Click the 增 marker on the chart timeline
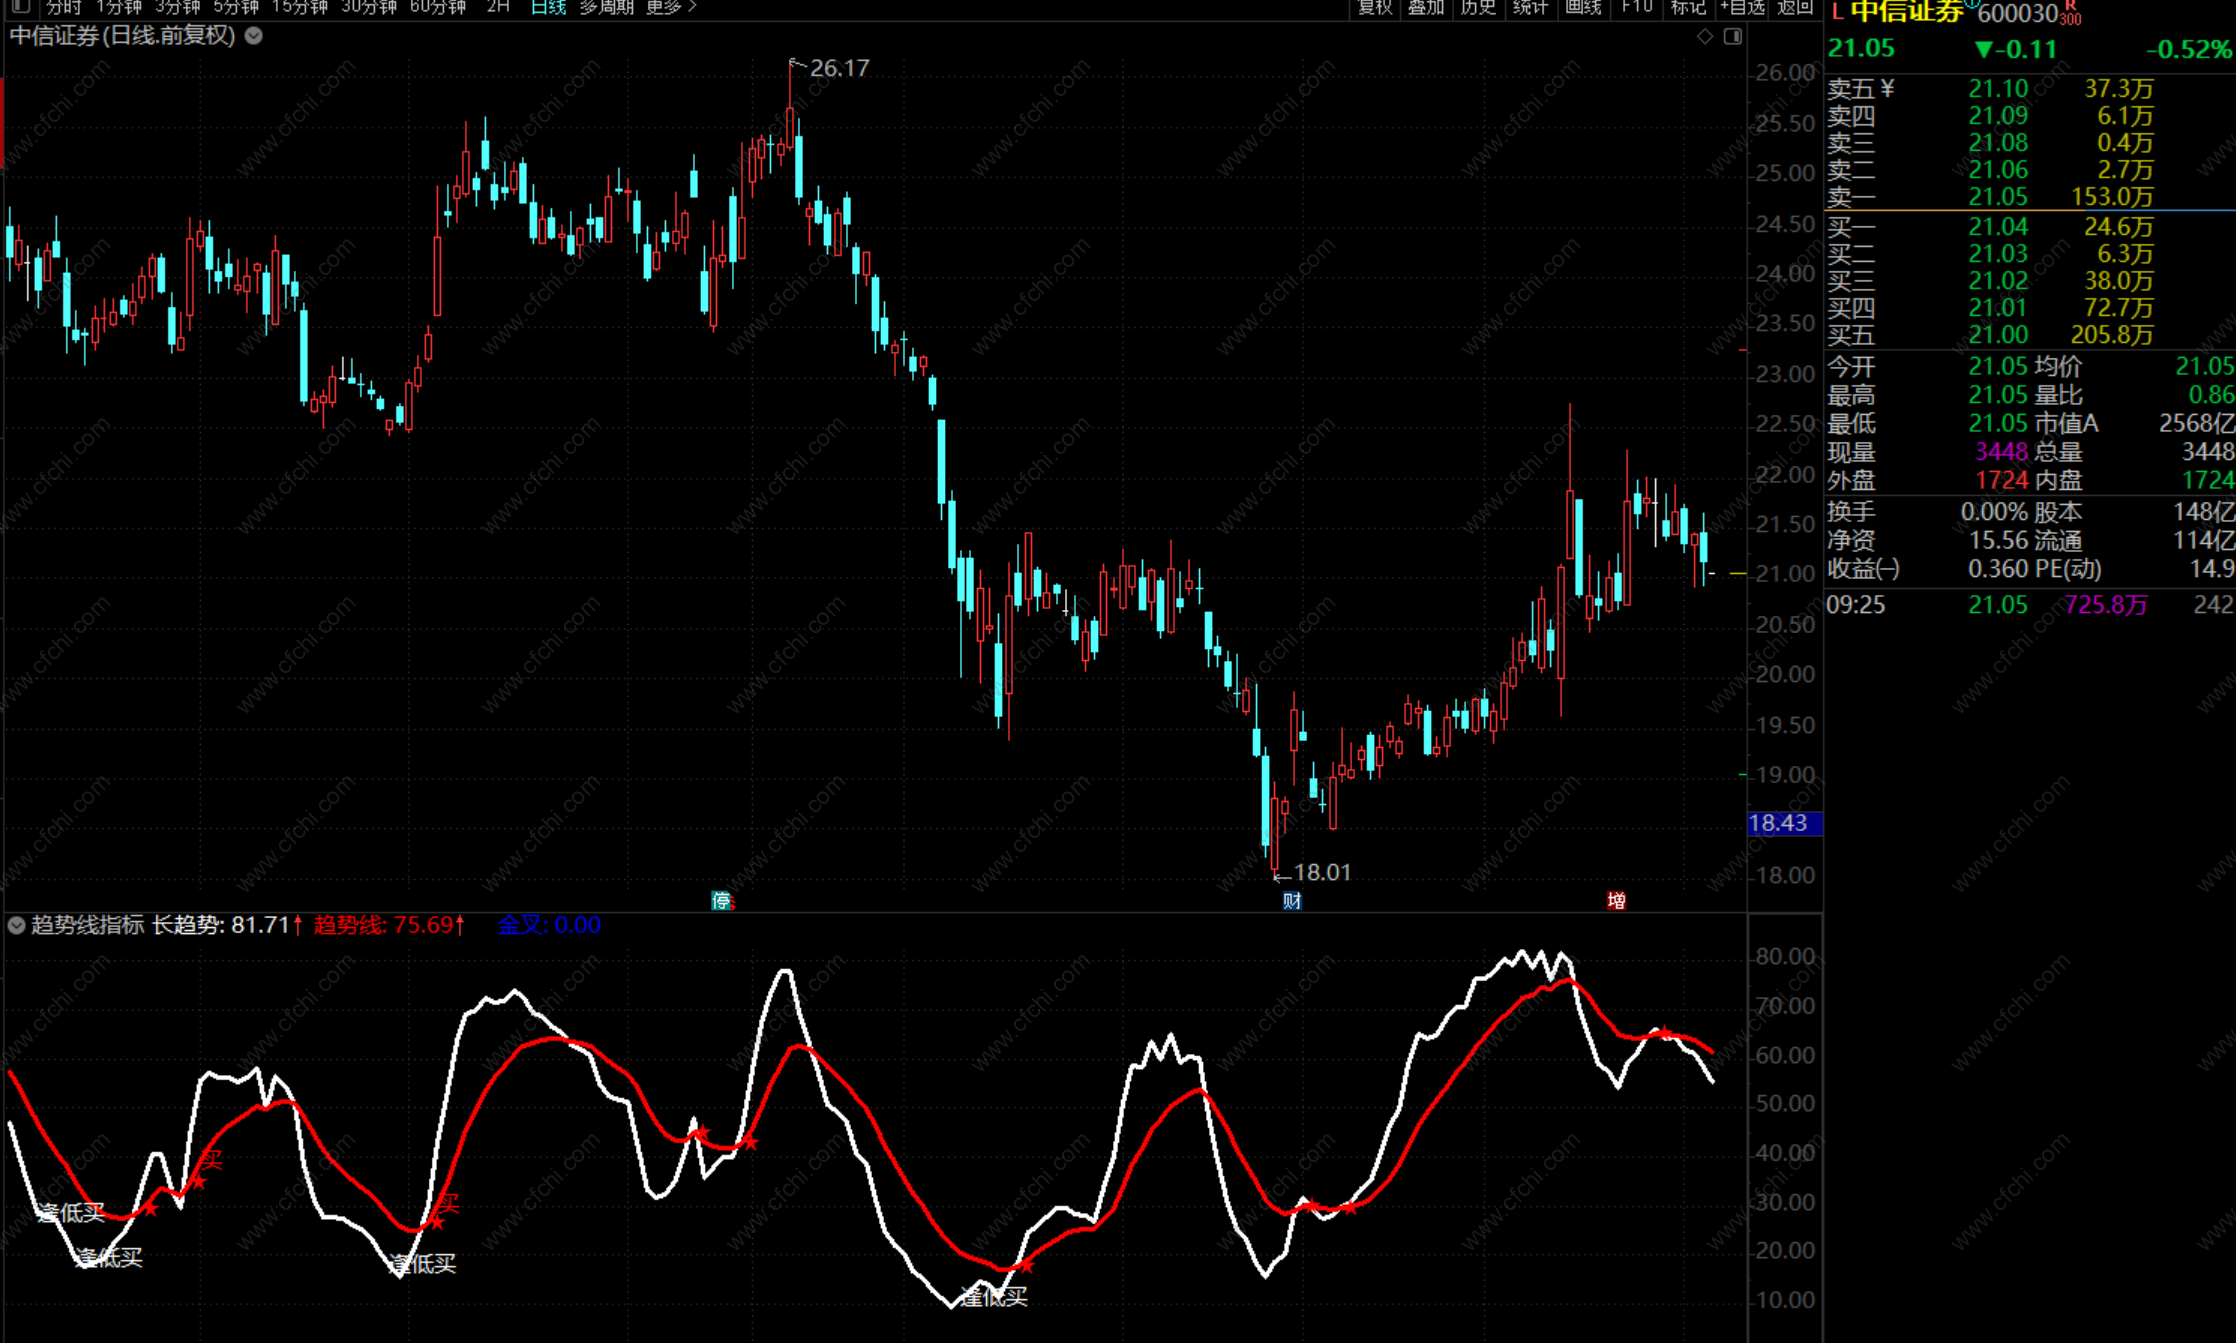This screenshot has width=2236, height=1343. [x=1616, y=900]
